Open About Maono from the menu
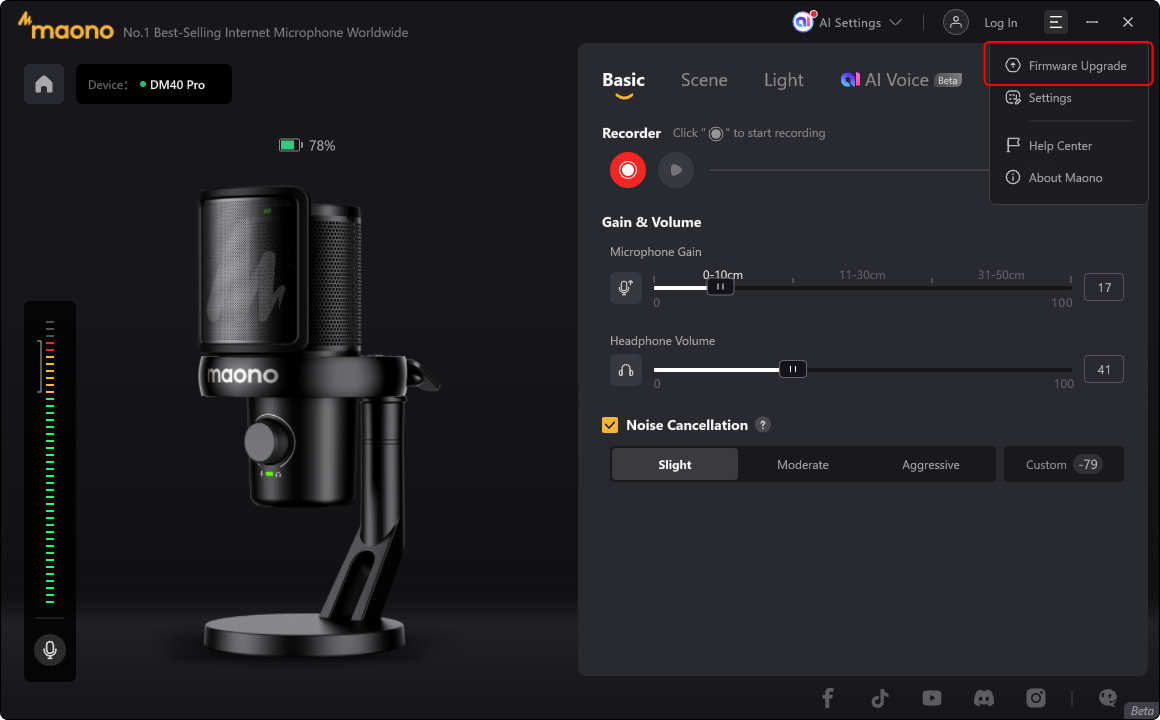Viewport: 1160px width, 720px height. pyautogui.click(x=1068, y=178)
